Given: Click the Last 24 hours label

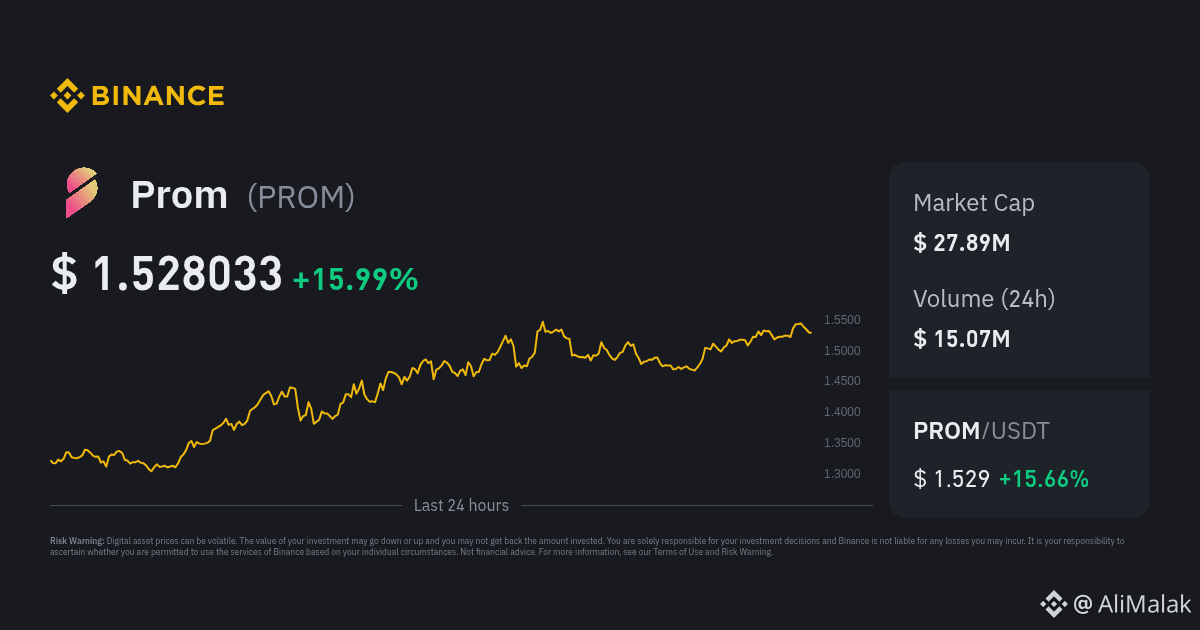Looking at the screenshot, I should (461, 506).
